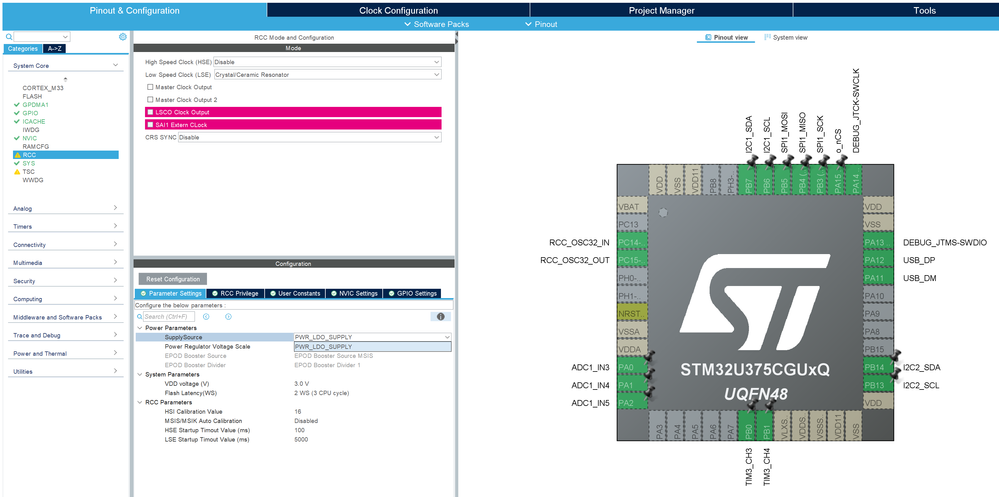Open the Pinout menu
This screenshot has width=999, height=497.
pos(541,24)
